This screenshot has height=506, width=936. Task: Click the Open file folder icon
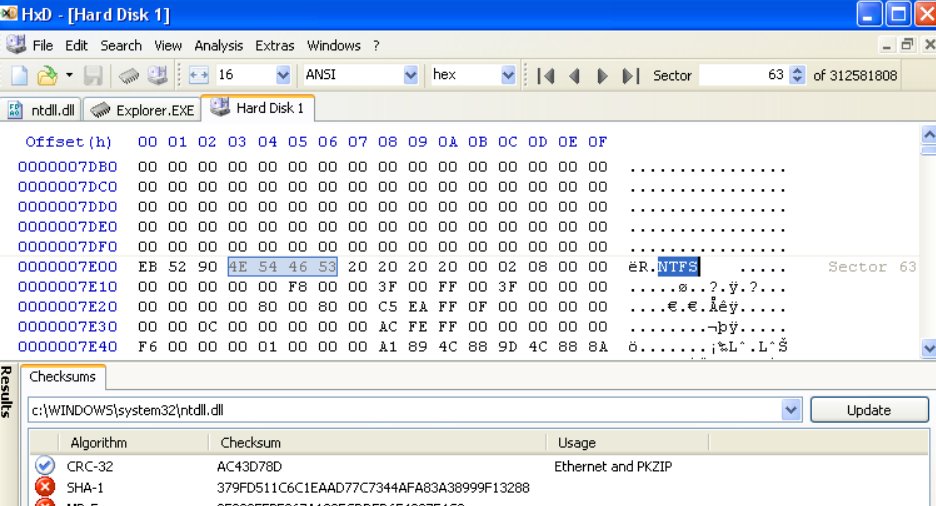coord(46,76)
